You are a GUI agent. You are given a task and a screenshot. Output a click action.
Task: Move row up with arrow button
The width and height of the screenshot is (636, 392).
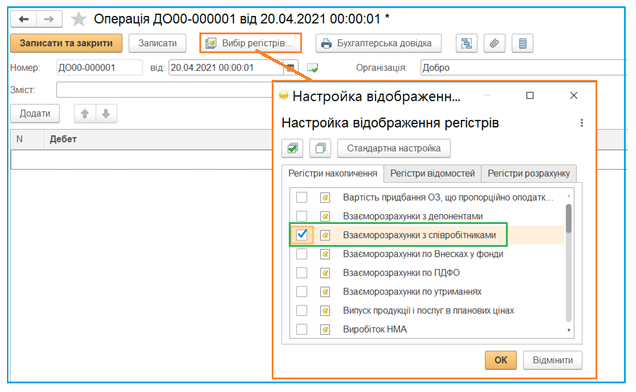(85, 114)
